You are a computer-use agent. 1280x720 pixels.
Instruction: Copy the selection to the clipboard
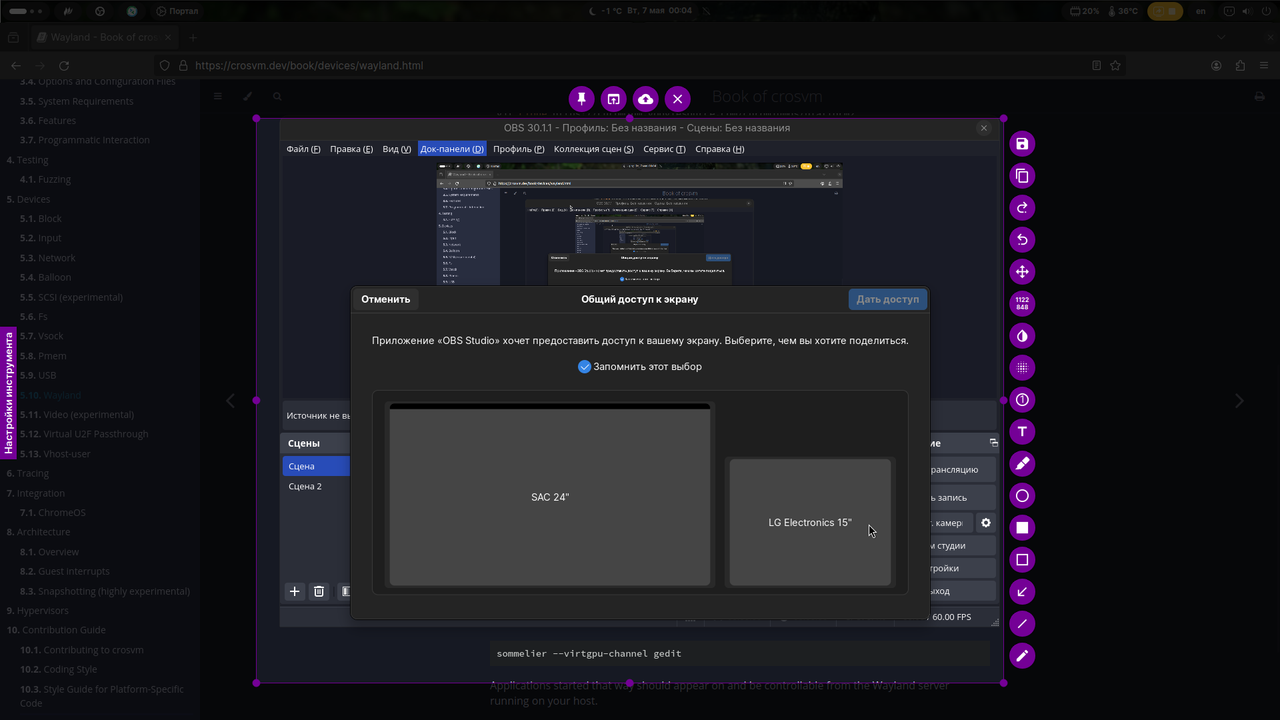pos(1022,176)
